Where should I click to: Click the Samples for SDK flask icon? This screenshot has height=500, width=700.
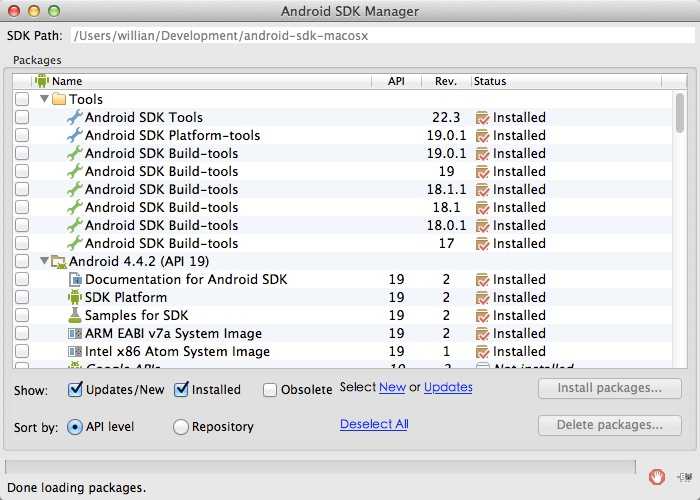coord(75,315)
